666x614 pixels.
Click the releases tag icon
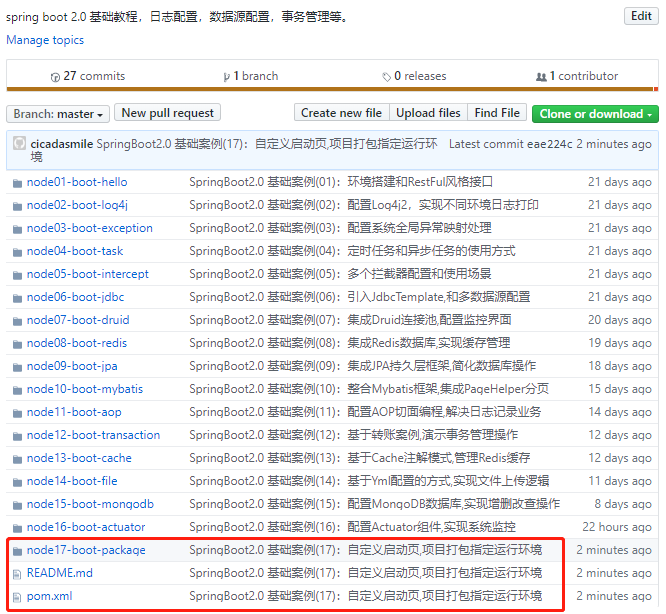386,77
